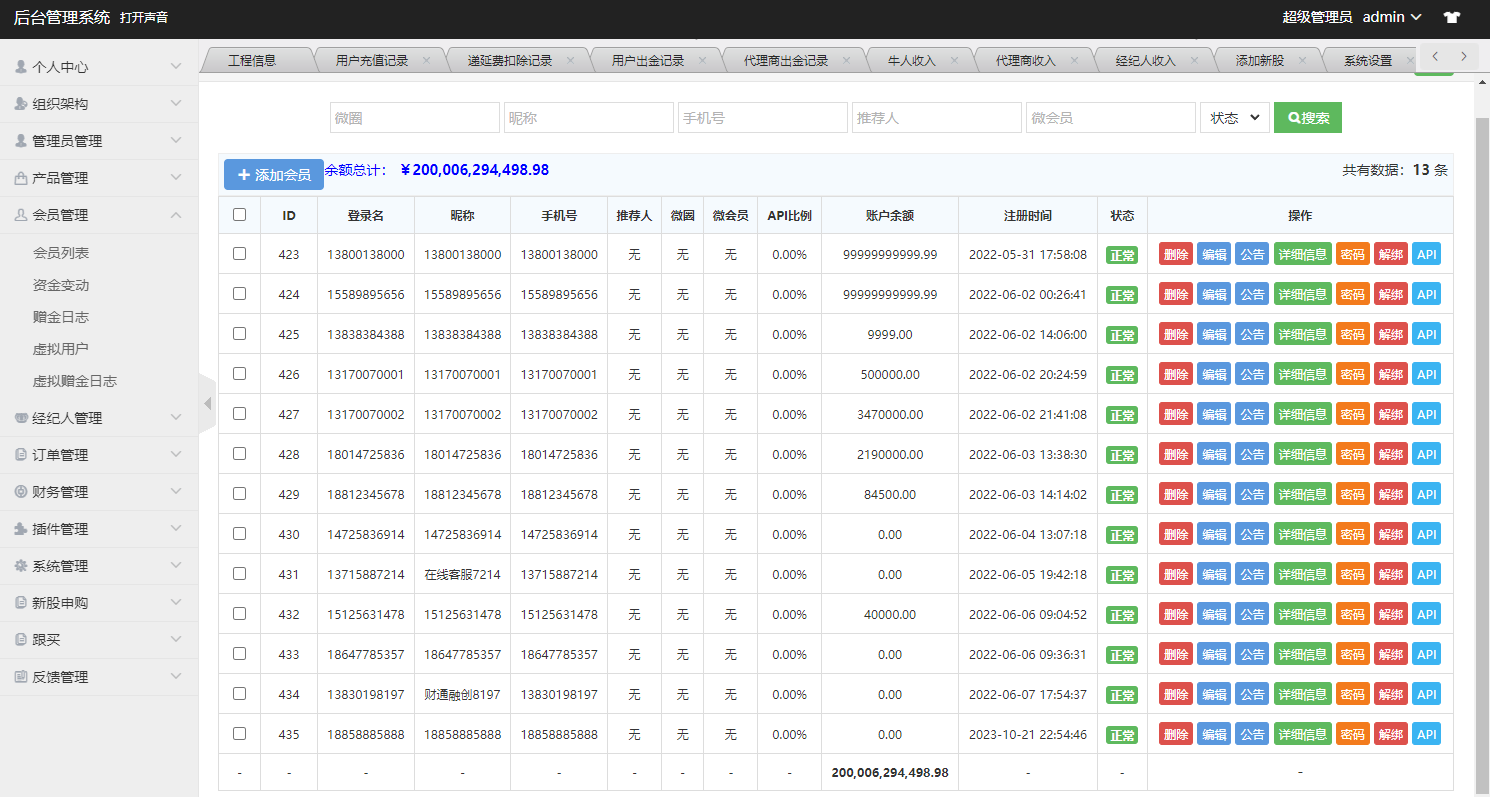Focus the 推荐人 search field
This screenshot has width=1490, height=797.
point(937,118)
